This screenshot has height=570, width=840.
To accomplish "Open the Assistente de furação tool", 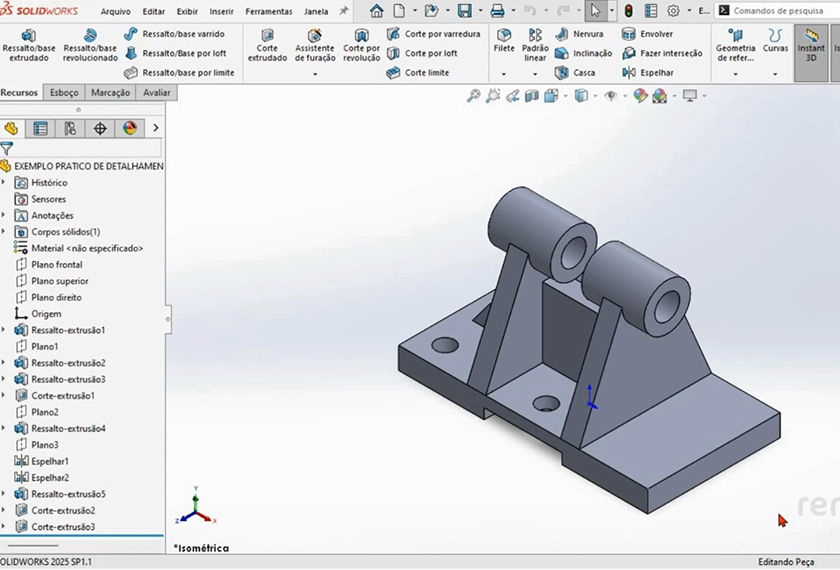I will pyautogui.click(x=314, y=45).
